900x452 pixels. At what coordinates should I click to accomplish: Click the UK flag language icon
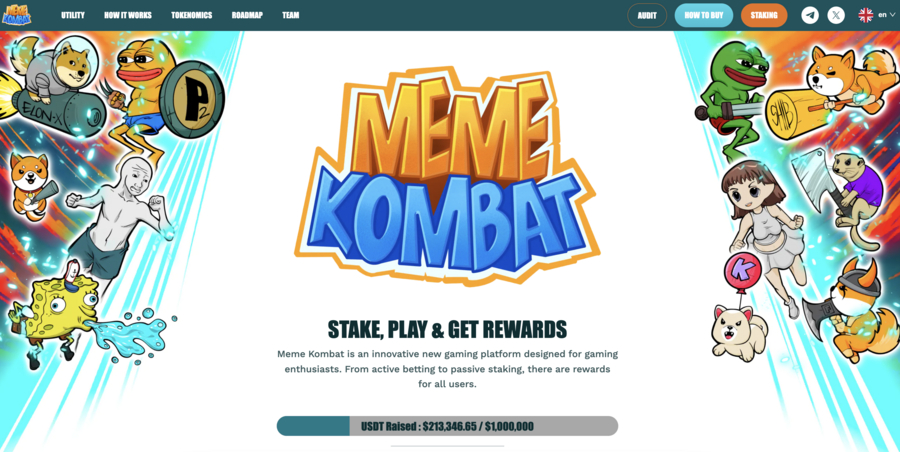[866, 15]
